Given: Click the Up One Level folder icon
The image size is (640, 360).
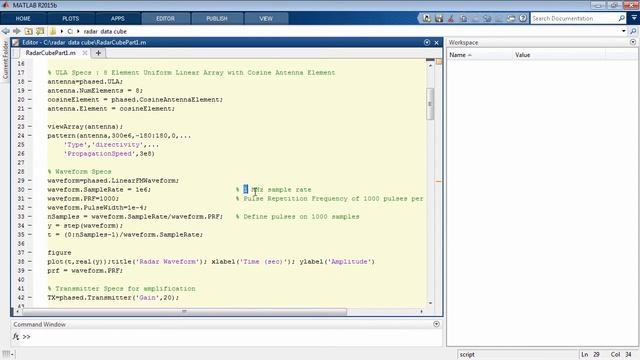Looking at the screenshot, I should point(29,31).
